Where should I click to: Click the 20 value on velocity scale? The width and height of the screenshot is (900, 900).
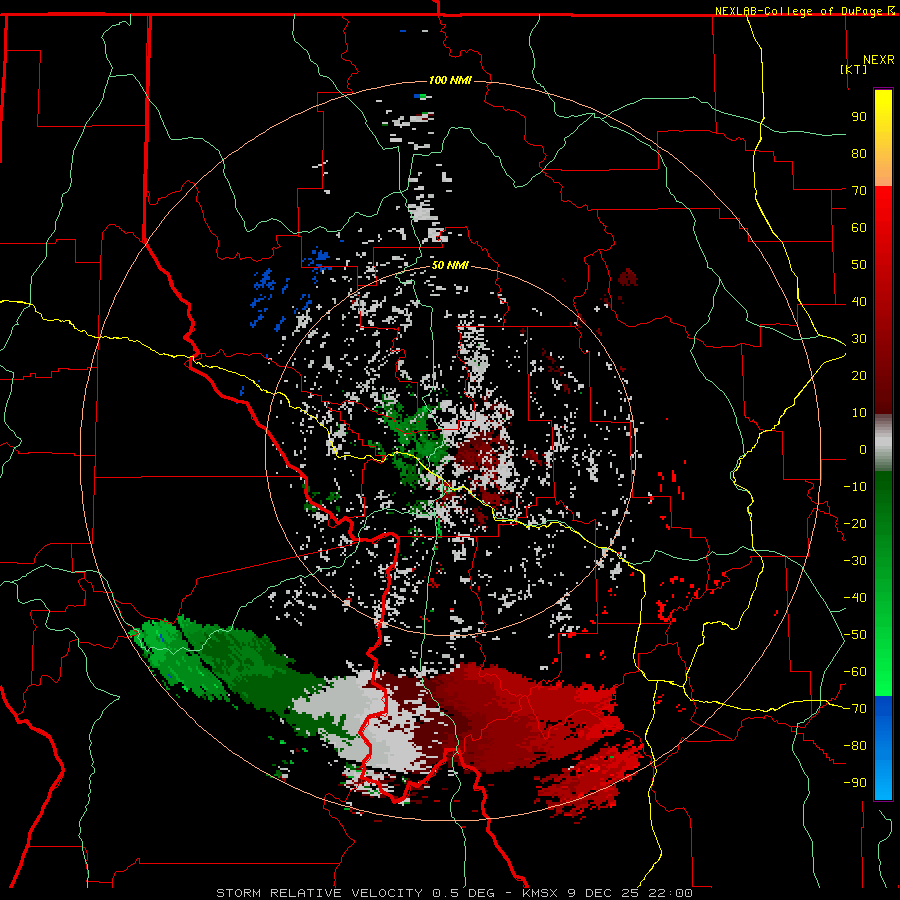click(x=859, y=375)
